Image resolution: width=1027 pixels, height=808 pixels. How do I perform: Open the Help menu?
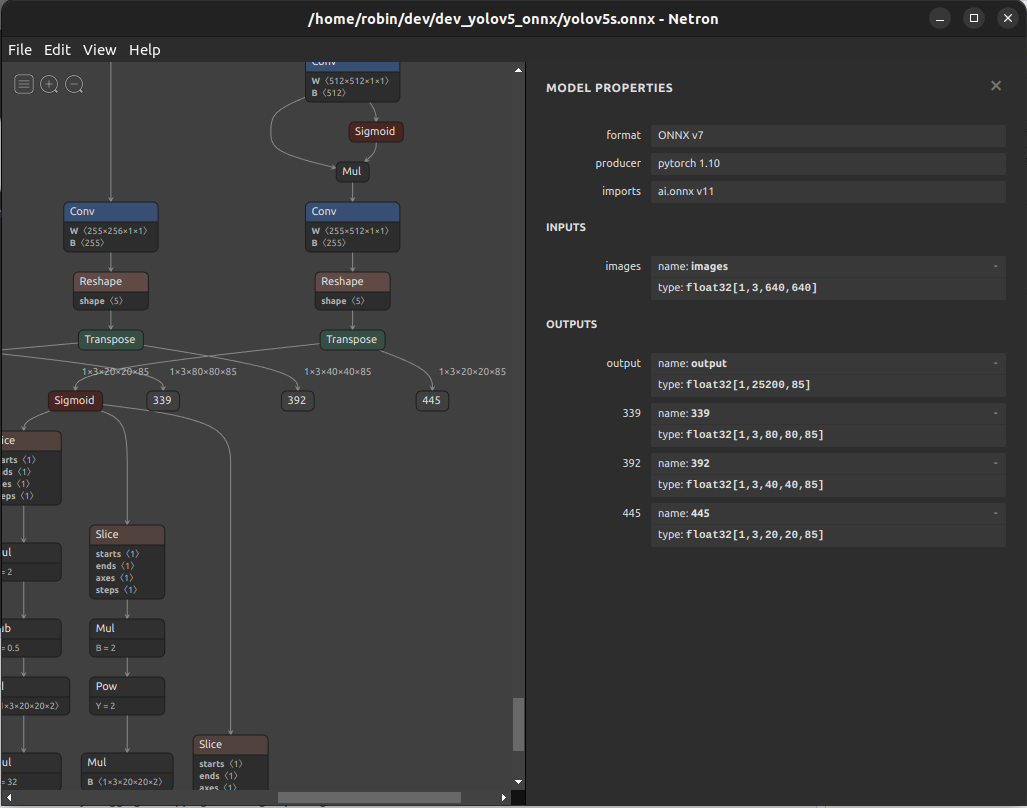click(144, 50)
